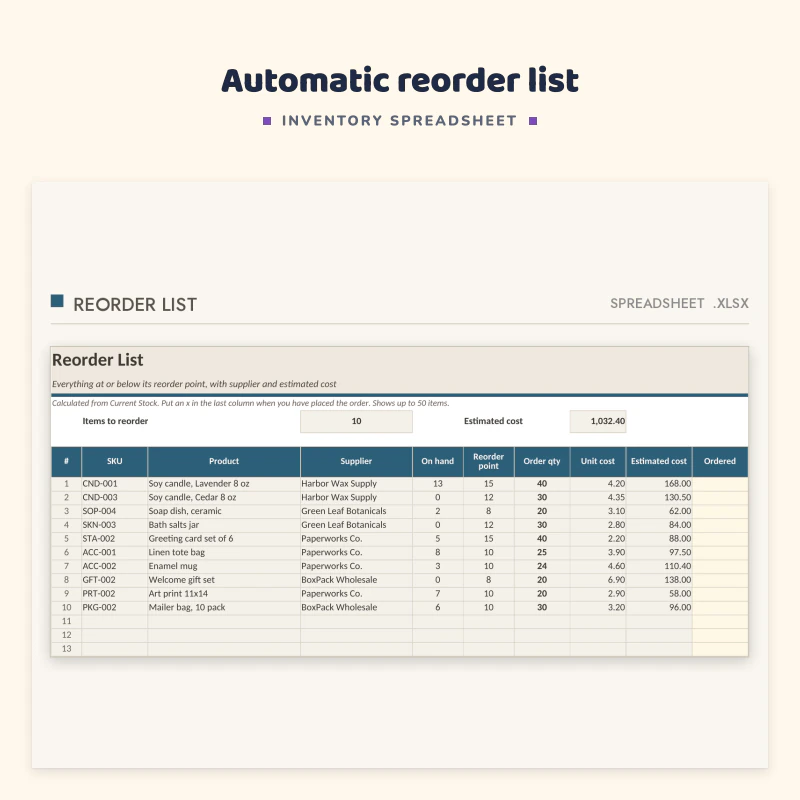The height and width of the screenshot is (800, 800).
Task: Click the CND-003 SKU cell
Action: 114,497
